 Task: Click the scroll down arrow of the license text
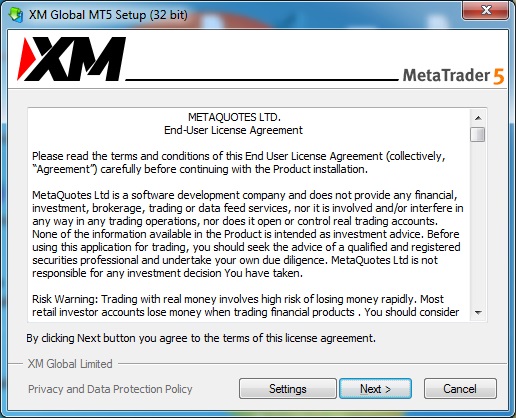[478, 312]
